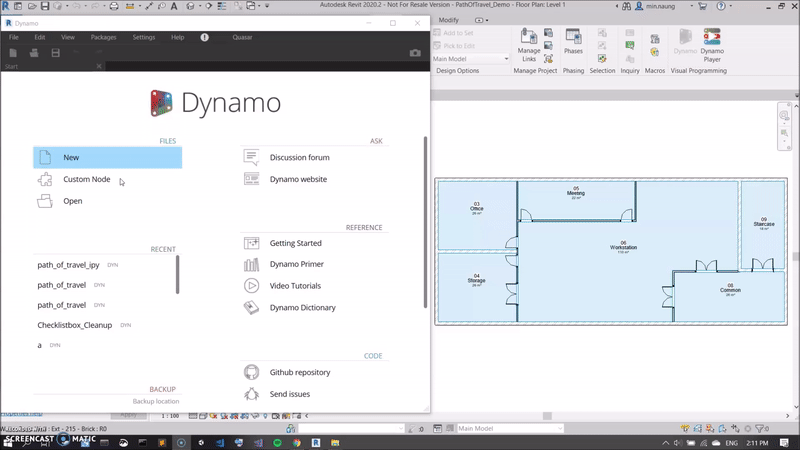Expand the Main Model design options dropdown
Image resolution: width=800 pixels, height=450 pixels.
(x=504, y=59)
